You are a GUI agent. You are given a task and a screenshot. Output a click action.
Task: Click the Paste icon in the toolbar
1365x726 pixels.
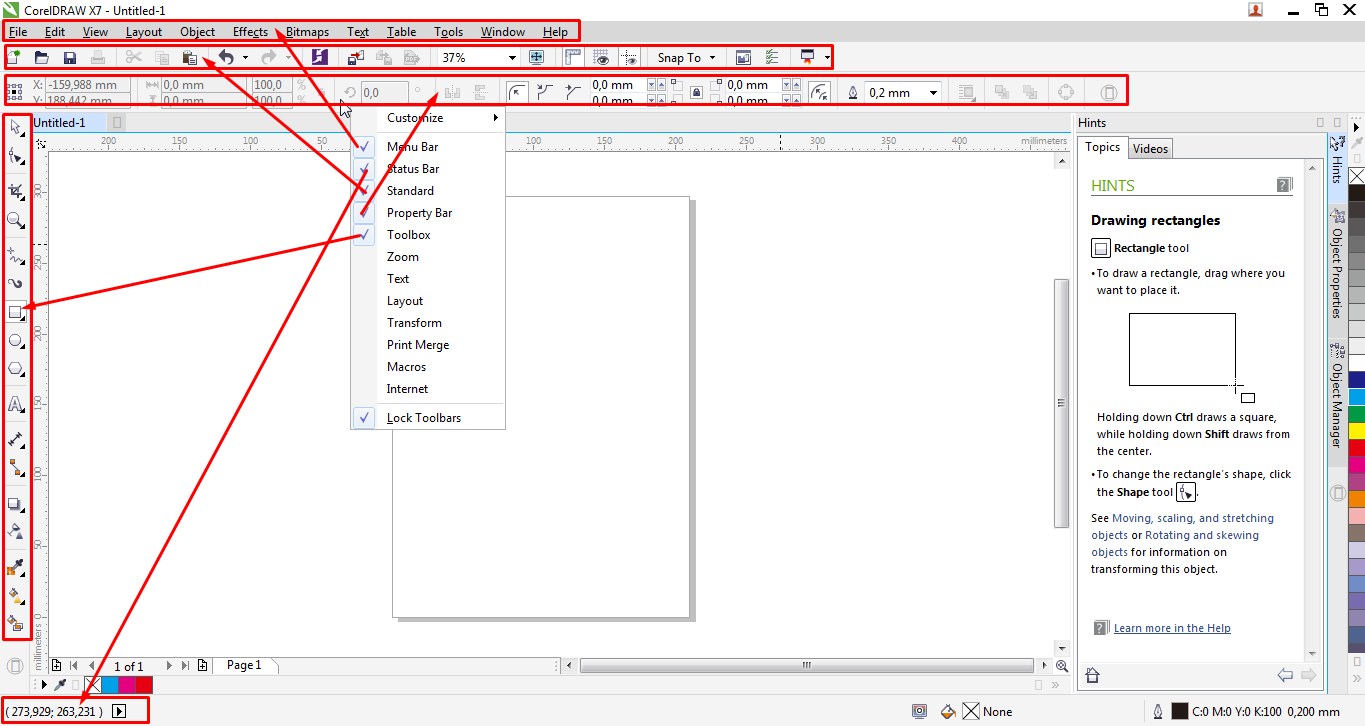190,57
